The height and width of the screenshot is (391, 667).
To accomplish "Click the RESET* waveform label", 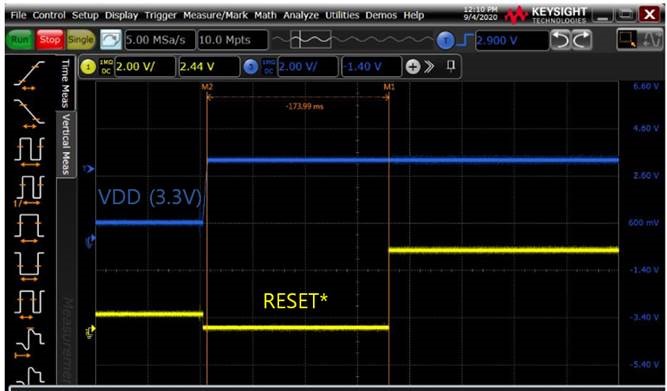I will [x=295, y=301].
